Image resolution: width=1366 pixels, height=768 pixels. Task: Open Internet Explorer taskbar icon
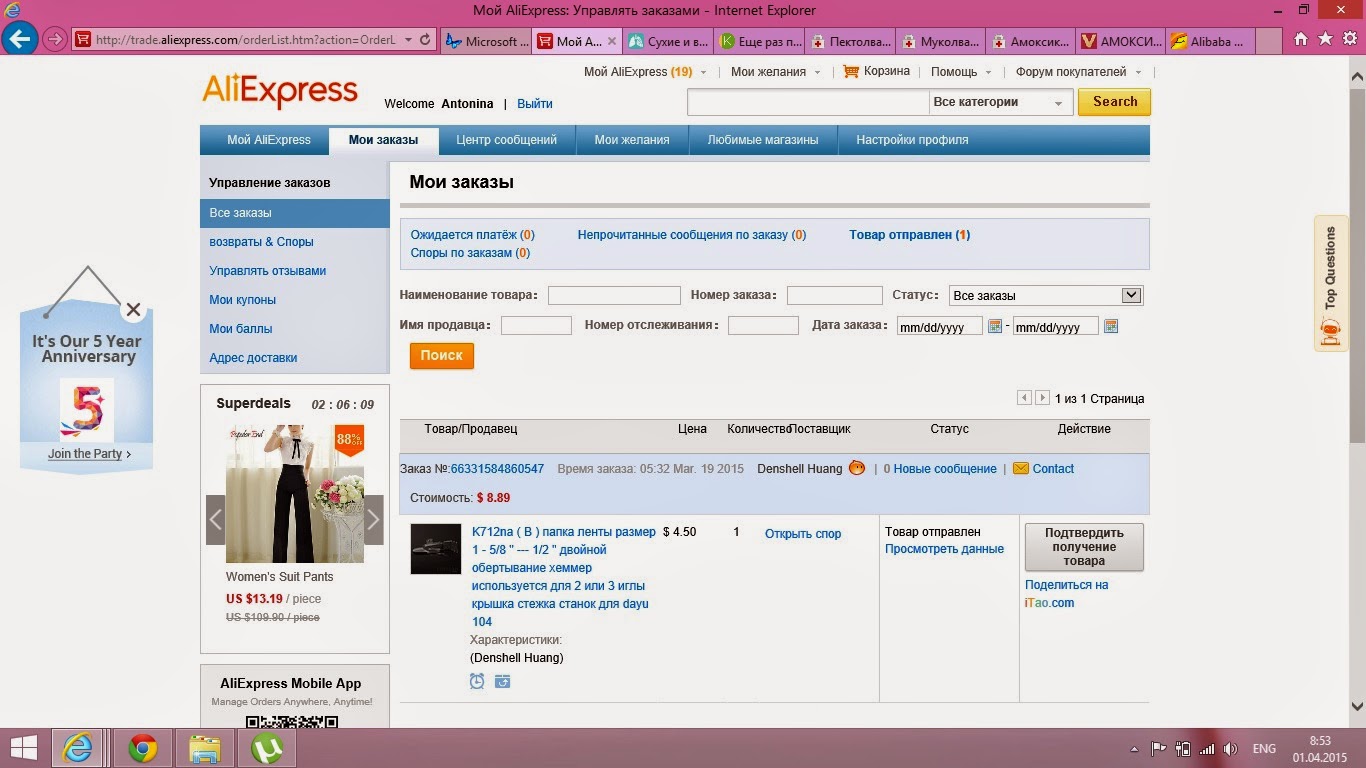[78, 748]
